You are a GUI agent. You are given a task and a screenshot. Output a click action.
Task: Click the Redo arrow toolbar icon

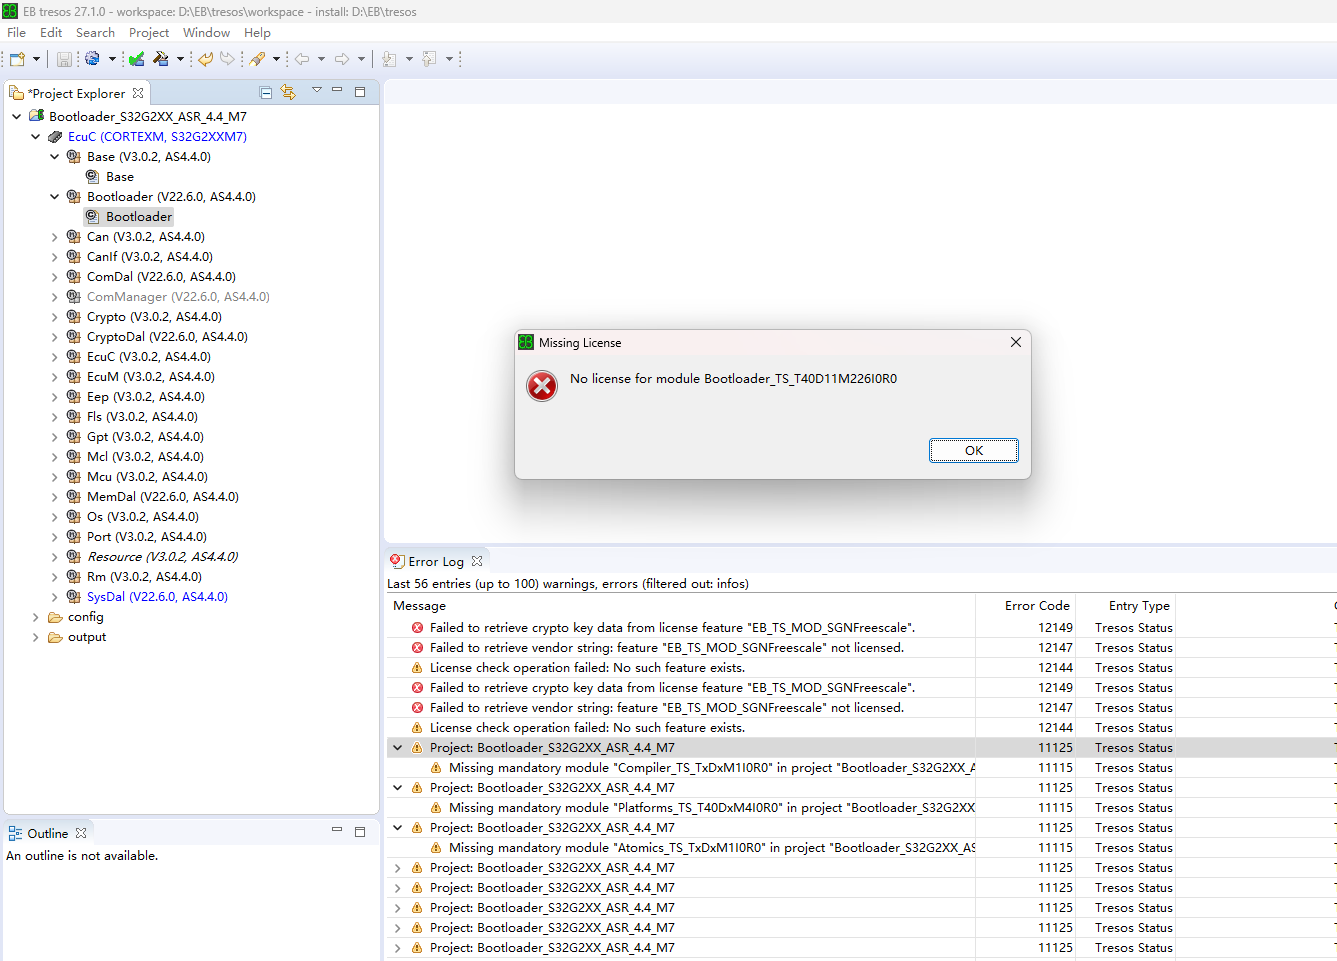227,59
